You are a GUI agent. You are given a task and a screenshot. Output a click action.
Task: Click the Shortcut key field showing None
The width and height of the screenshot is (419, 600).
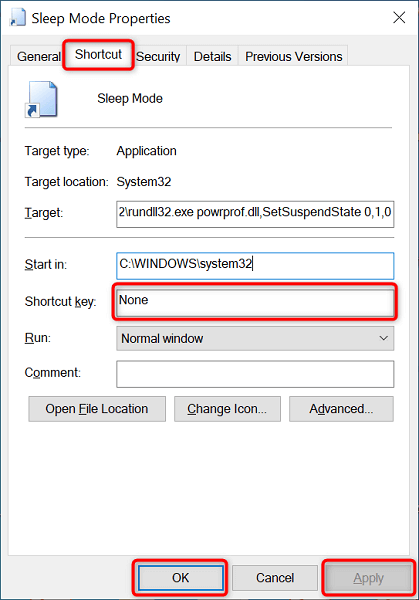click(255, 302)
